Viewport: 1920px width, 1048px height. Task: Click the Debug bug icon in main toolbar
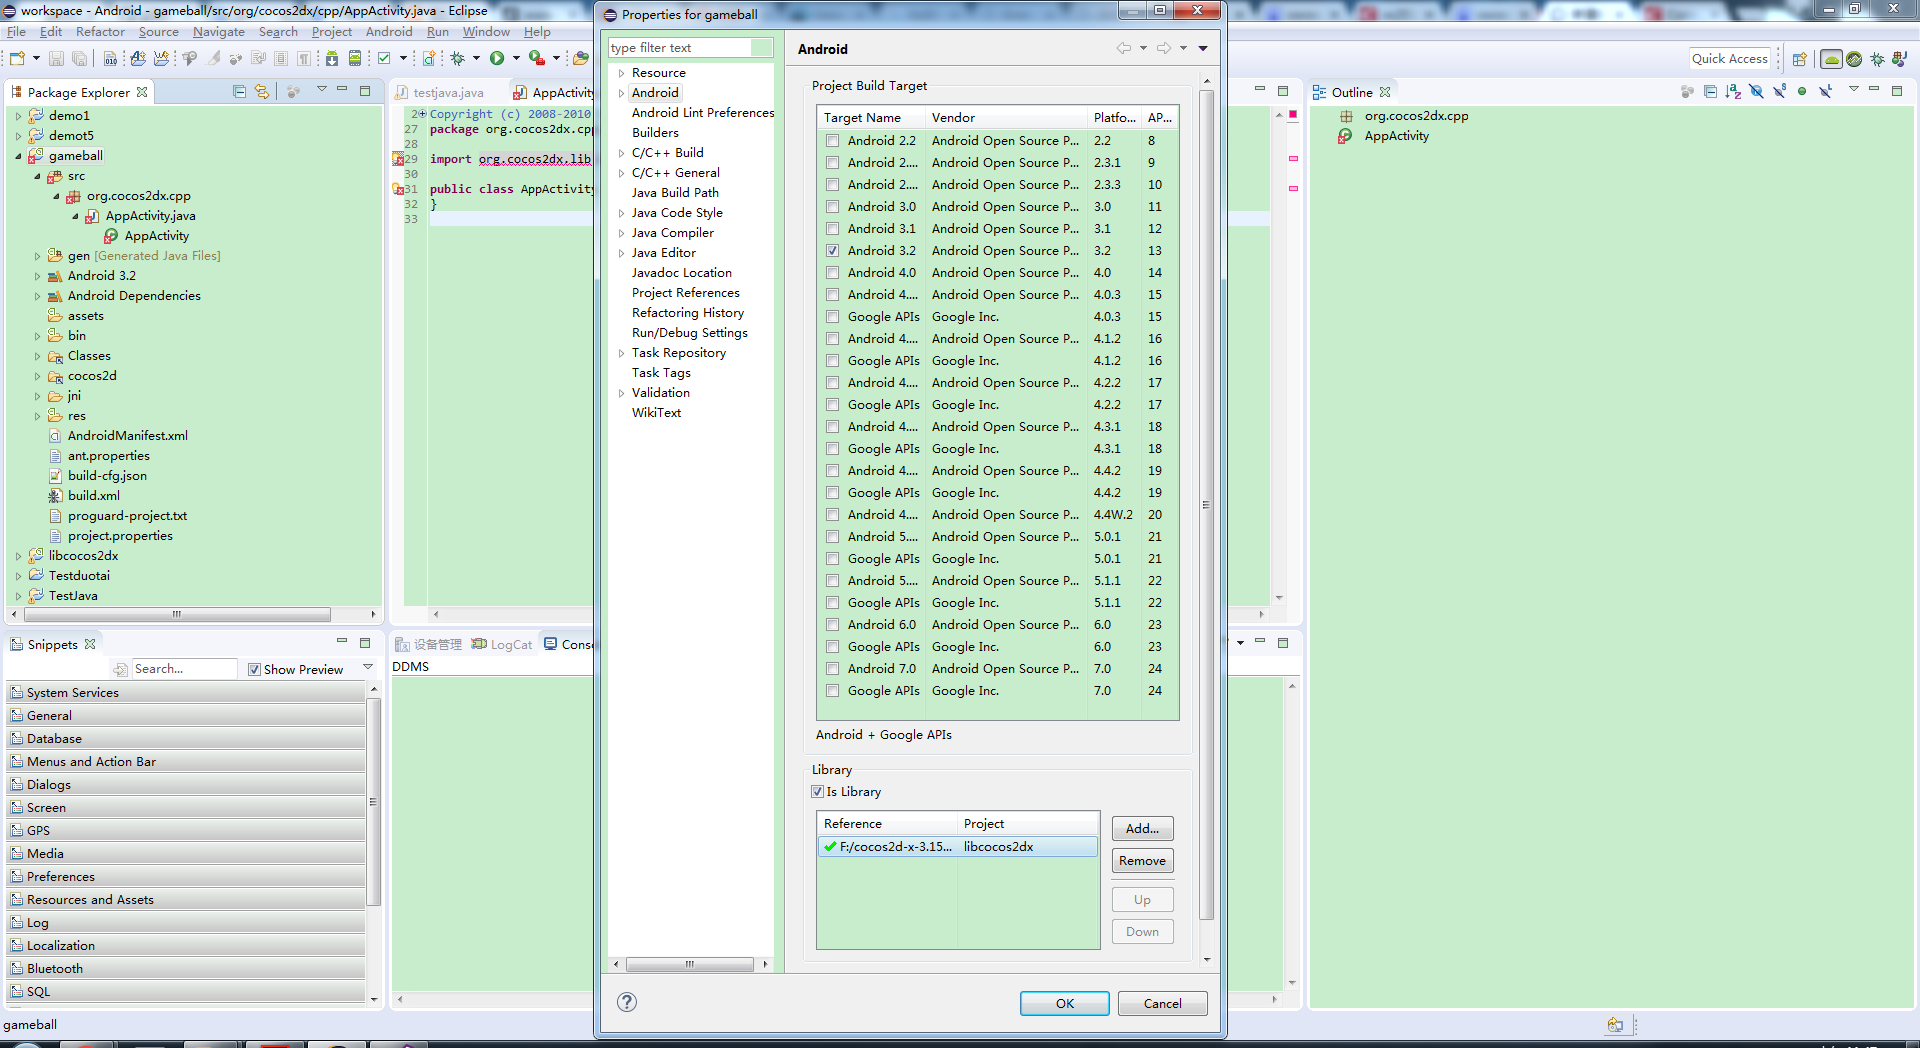tap(458, 58)
